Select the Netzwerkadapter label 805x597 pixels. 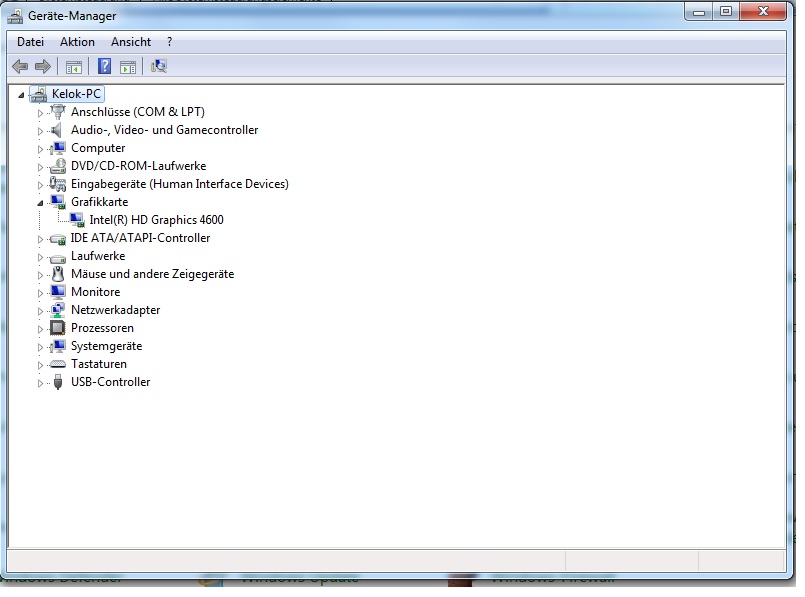pos(116,310)
